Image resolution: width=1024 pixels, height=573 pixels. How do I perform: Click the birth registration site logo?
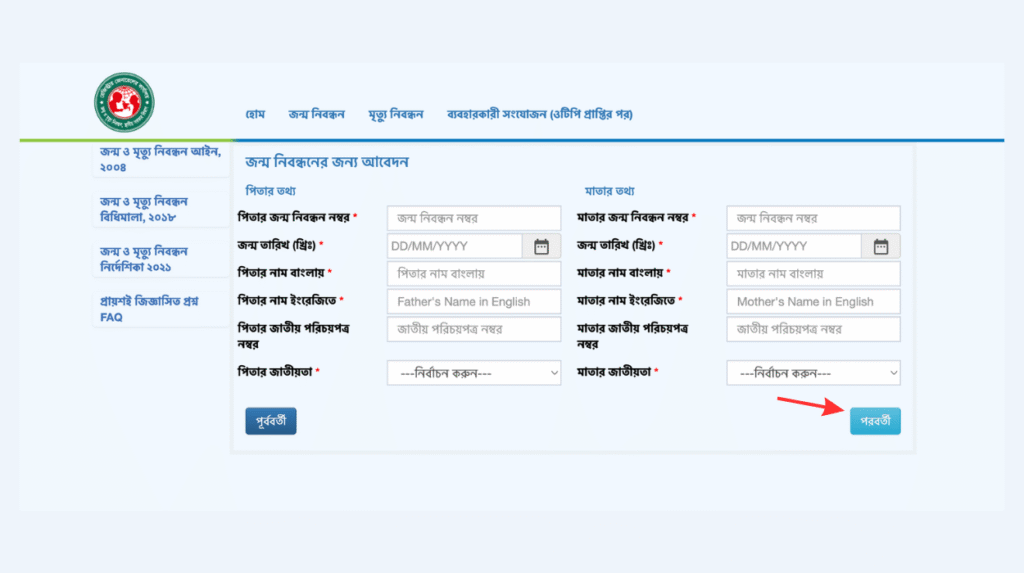click(x=125, y=103)
